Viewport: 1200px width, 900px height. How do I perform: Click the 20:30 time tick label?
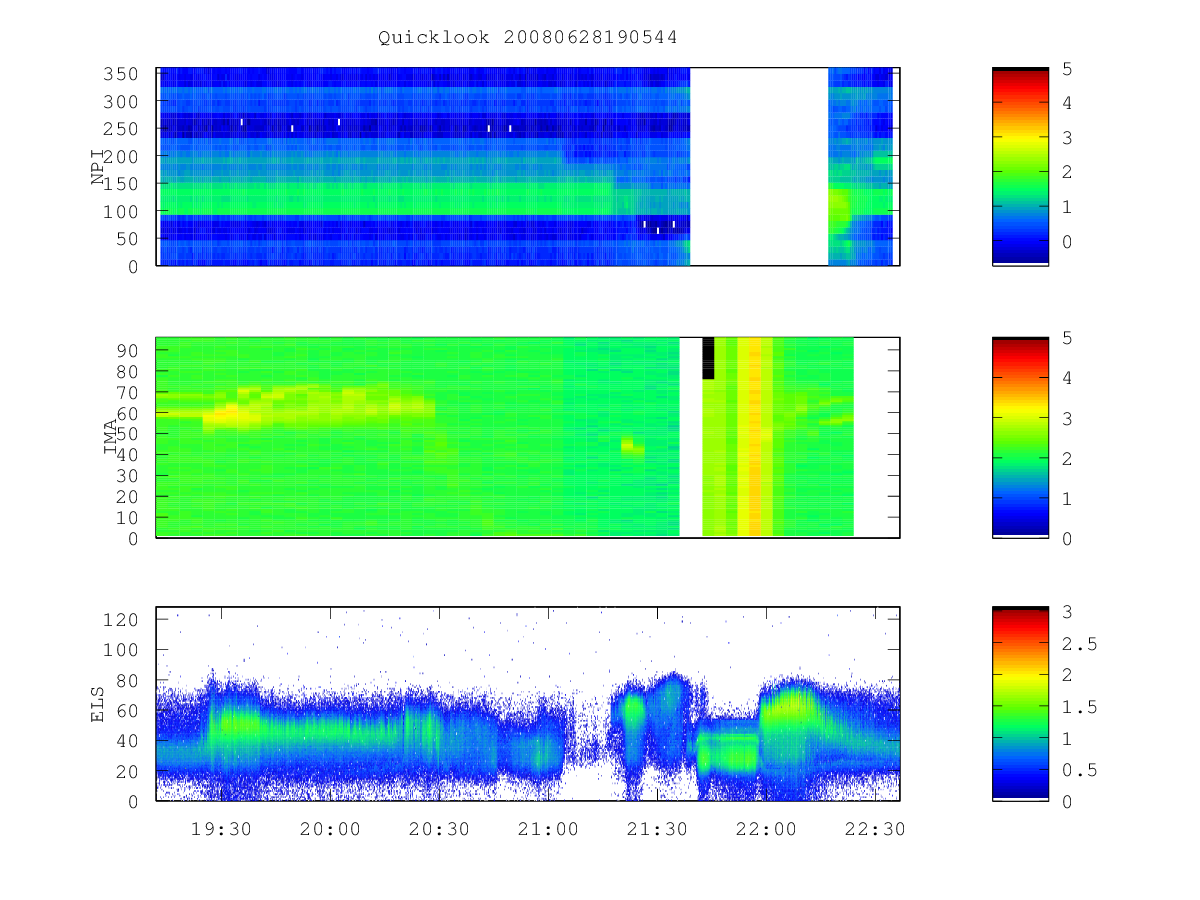(x=439, y=829)
